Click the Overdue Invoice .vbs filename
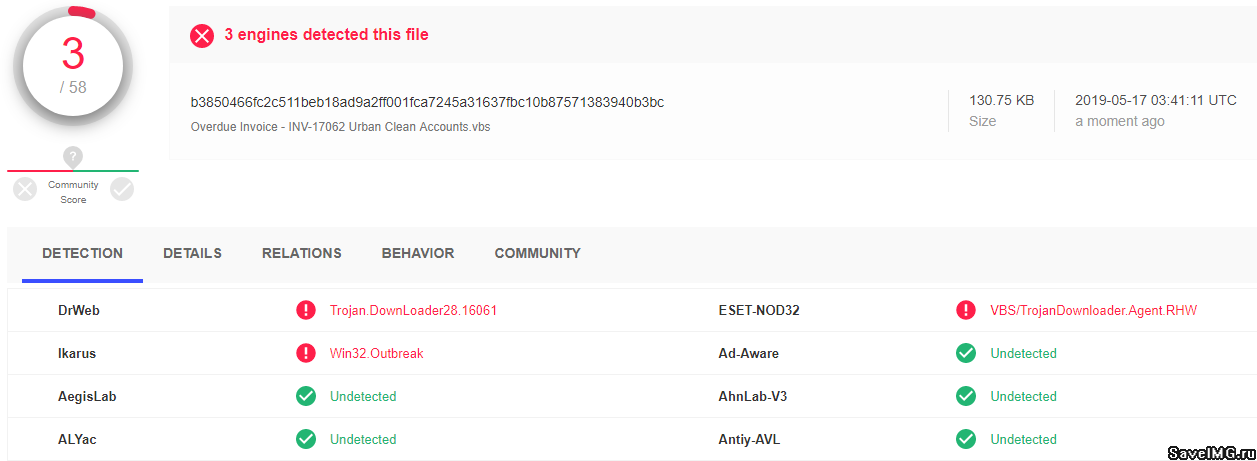1257x461 pixels. pos(340,127)
